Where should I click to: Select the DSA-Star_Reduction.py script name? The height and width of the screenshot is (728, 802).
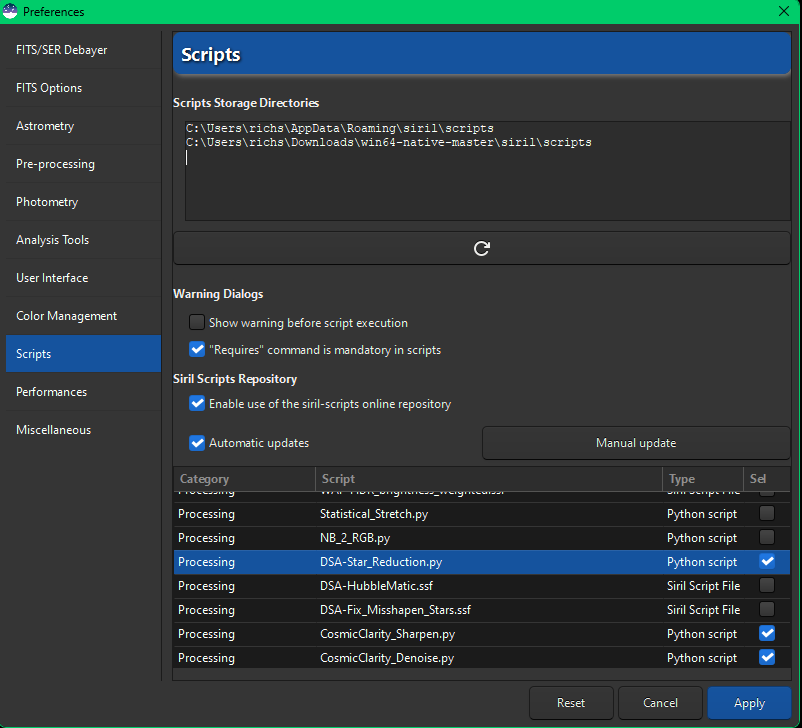pyautogui.click(x=381, y=562)
